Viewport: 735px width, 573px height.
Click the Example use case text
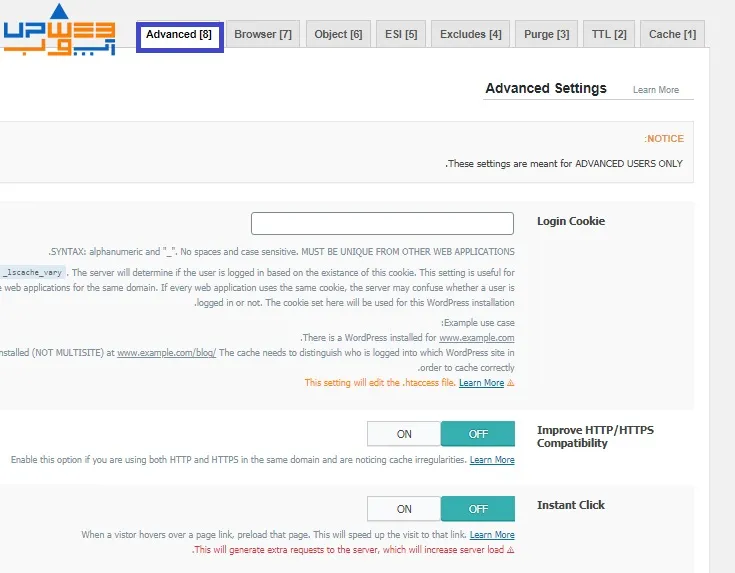(x=478, y=323)
